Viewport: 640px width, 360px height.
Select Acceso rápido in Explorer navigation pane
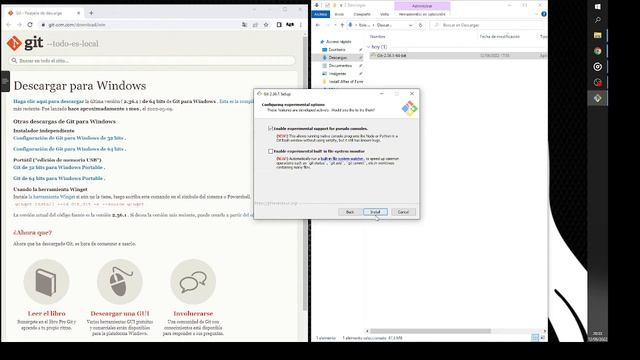[x=338, y=42]
